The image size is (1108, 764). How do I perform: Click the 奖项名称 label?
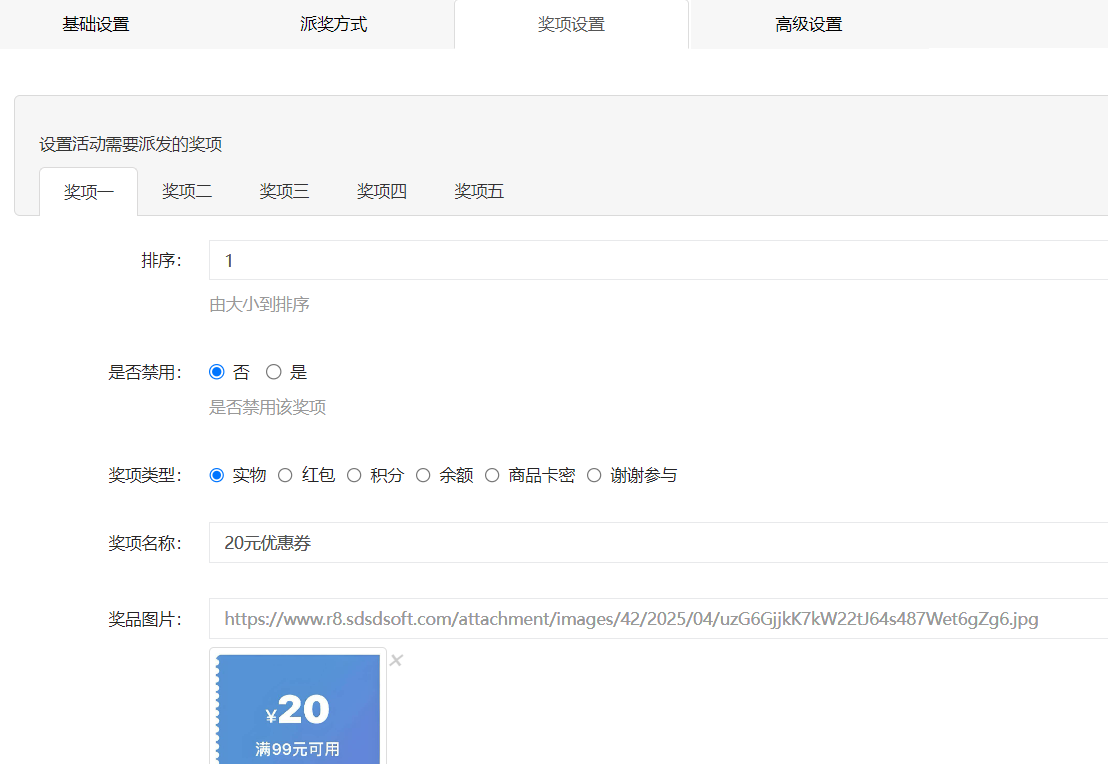[x=145, y=543]
